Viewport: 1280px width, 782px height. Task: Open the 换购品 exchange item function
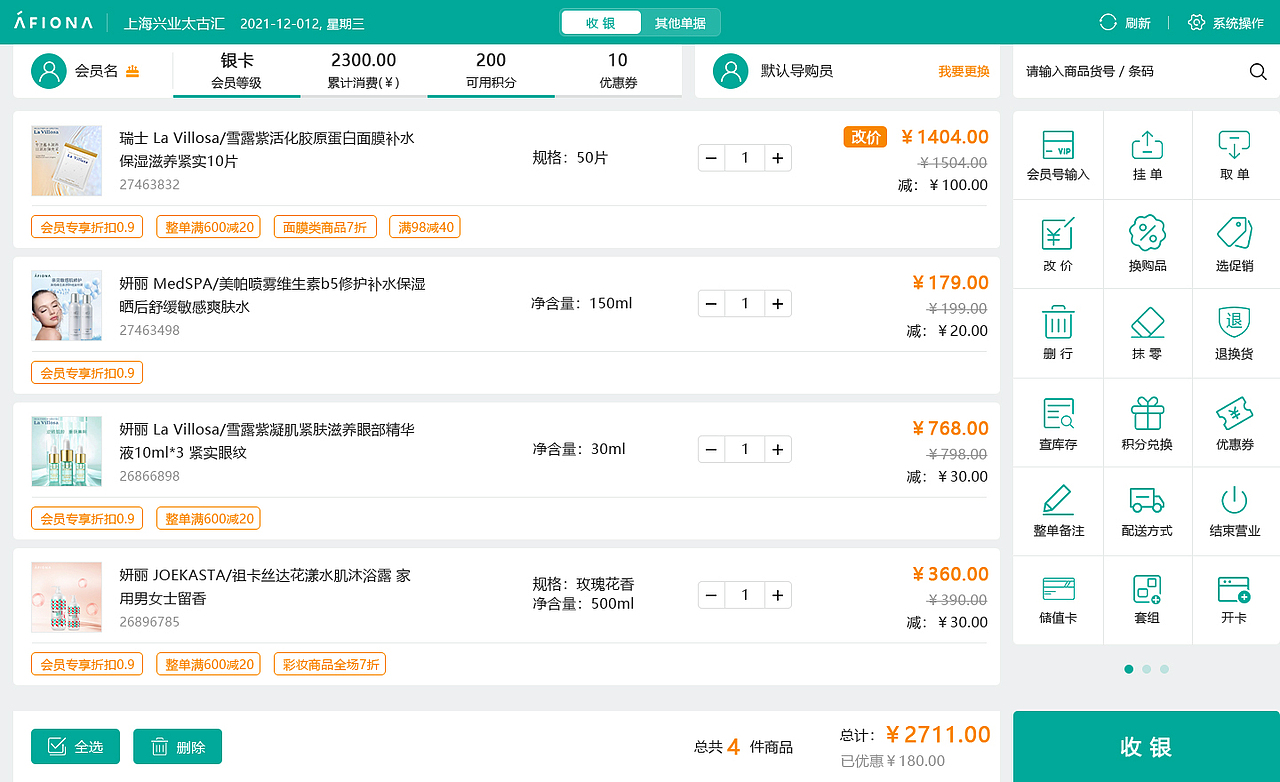1146,244
